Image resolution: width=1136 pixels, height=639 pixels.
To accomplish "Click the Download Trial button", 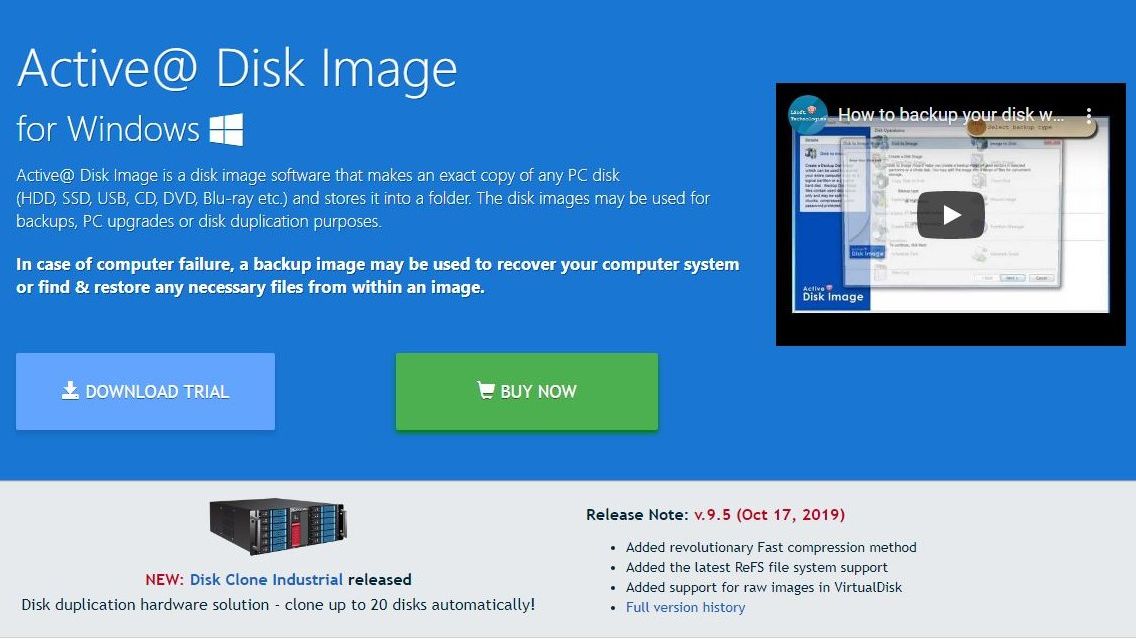I will tap(146, 391).
